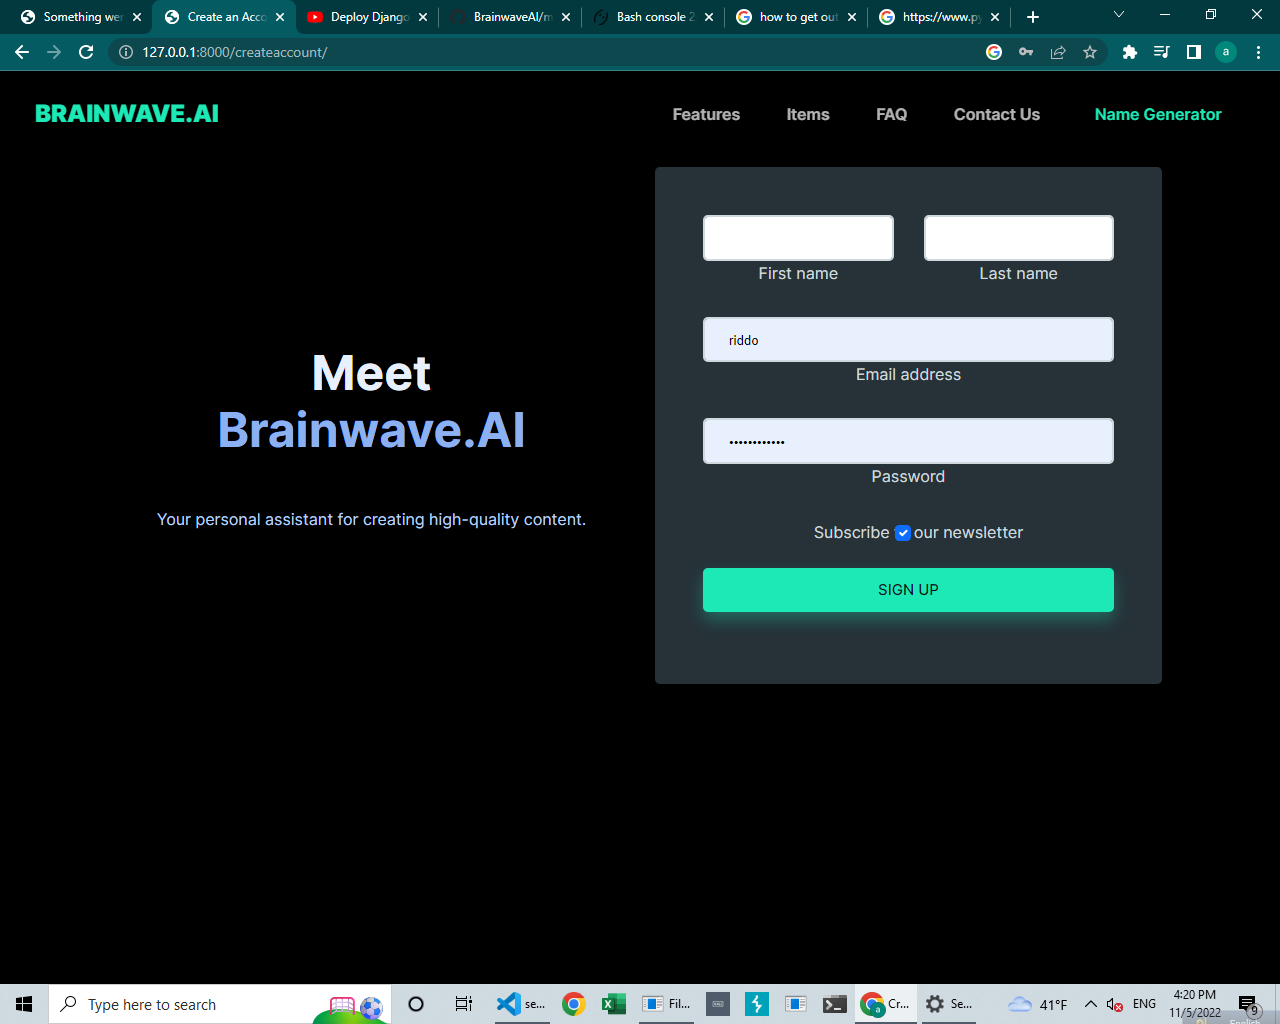Click the English language indicator in system tray
The width and height of the screenshot is (1280, 1024).
[x=1143, y=1003]
